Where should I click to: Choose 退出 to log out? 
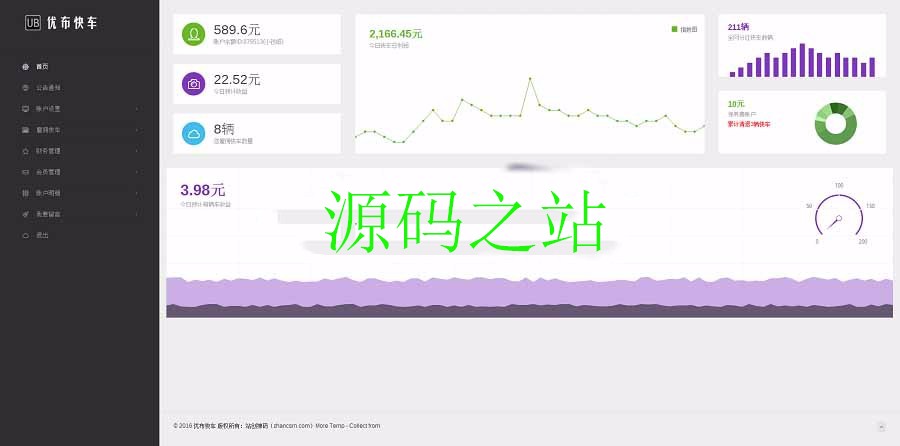[42, 235]
